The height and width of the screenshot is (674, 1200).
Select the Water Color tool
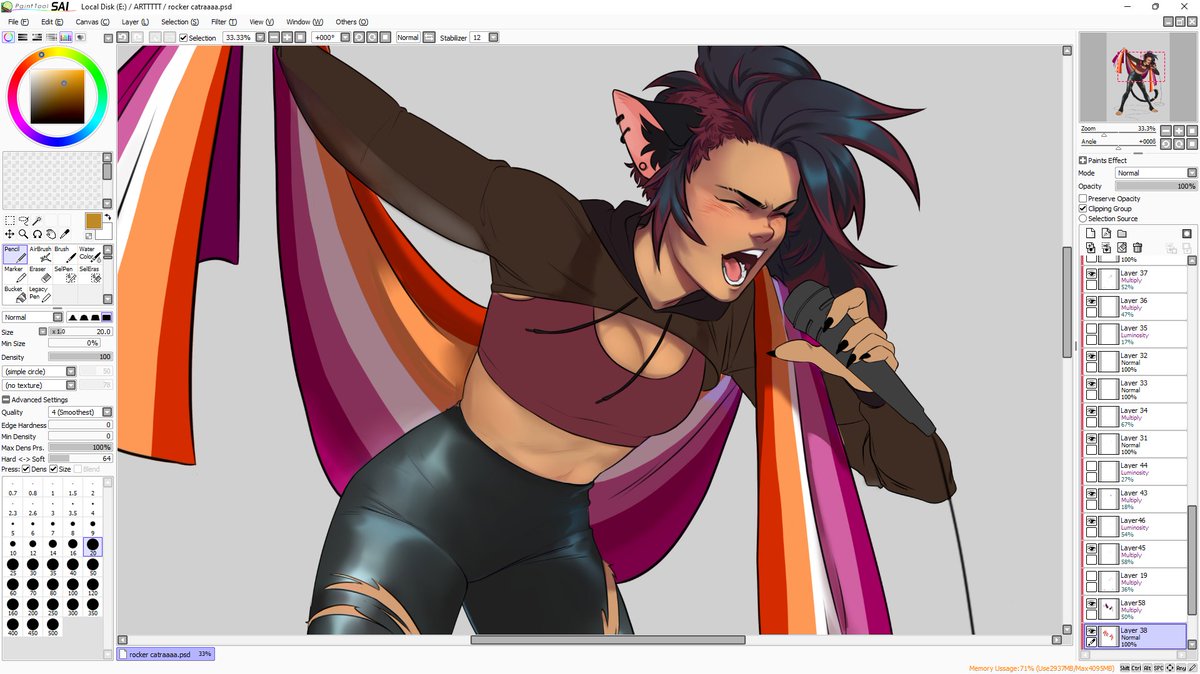[89, 254]
